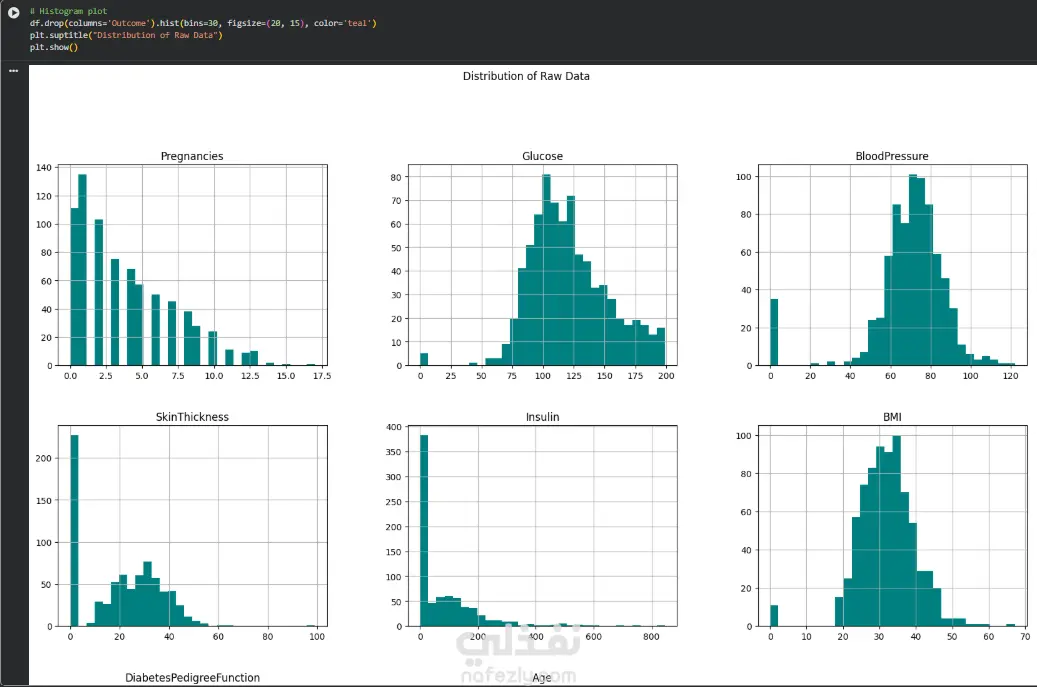Click the 'Distribution of Raw Data' title
Viewport: 1037px width, 687px height.
(x=526, y=76)
